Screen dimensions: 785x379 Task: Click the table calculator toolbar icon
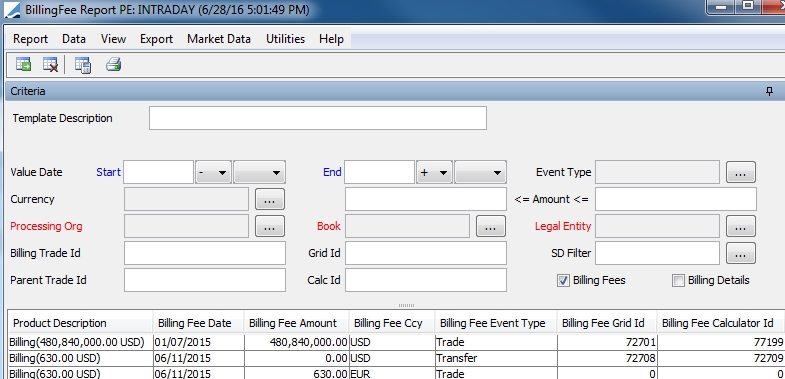coord(83,65)
